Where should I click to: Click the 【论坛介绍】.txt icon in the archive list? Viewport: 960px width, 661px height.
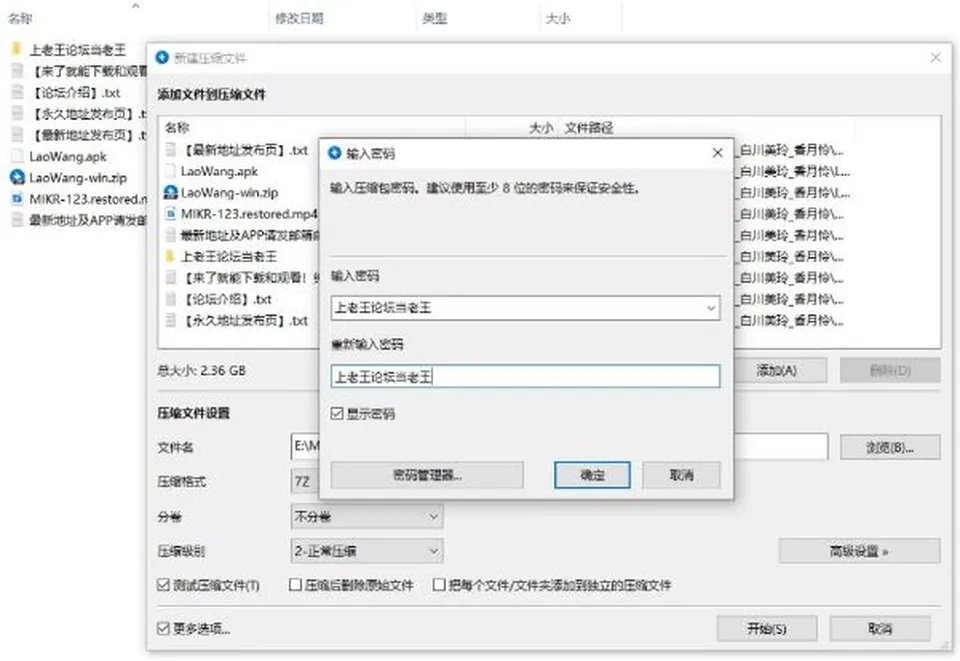pyautogui.click(x=171, y=299)
